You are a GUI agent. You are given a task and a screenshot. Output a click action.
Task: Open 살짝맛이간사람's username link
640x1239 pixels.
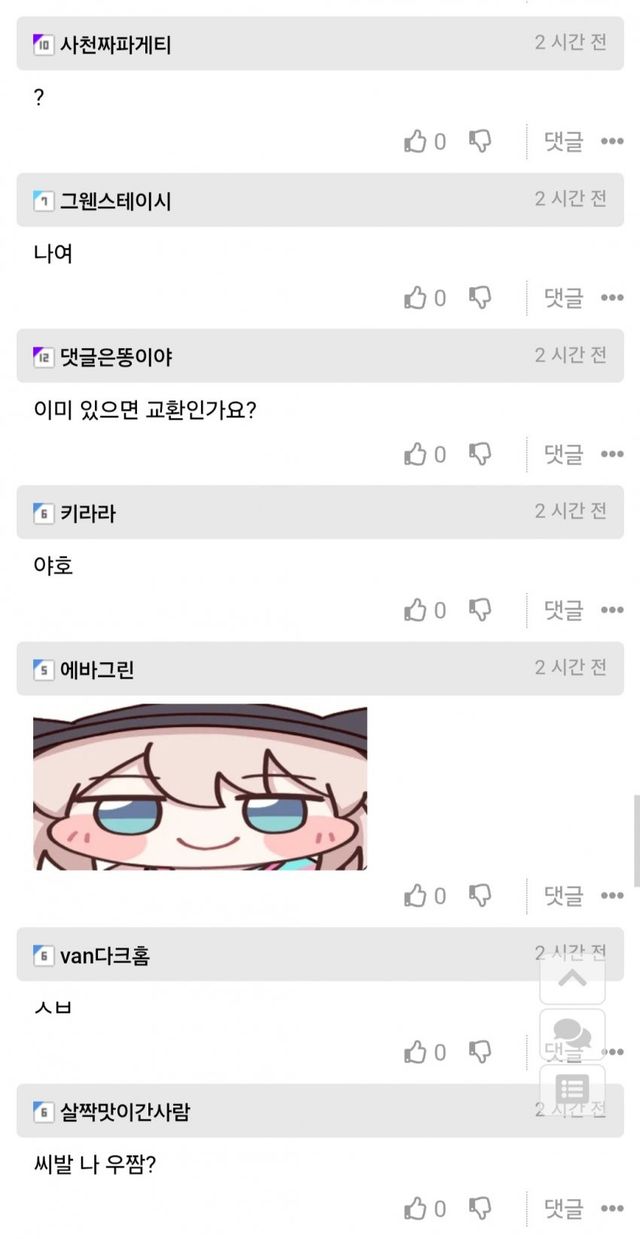point(125,1111)
